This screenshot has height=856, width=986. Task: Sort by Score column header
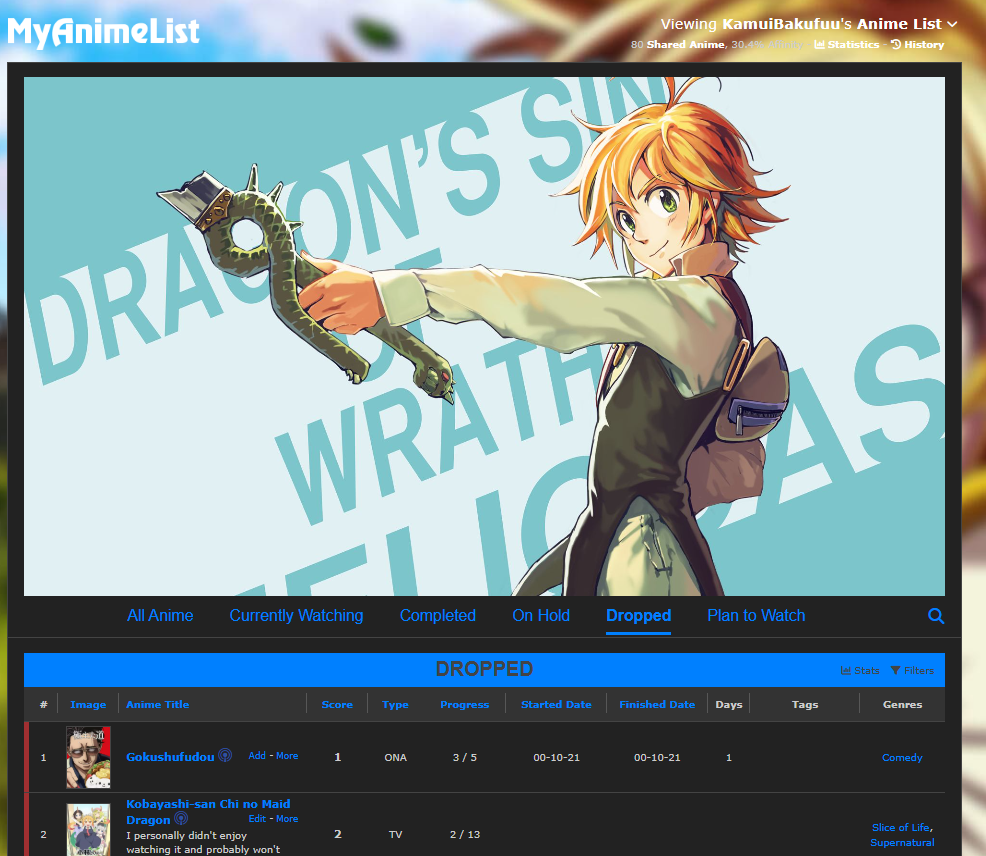point(337,704)
